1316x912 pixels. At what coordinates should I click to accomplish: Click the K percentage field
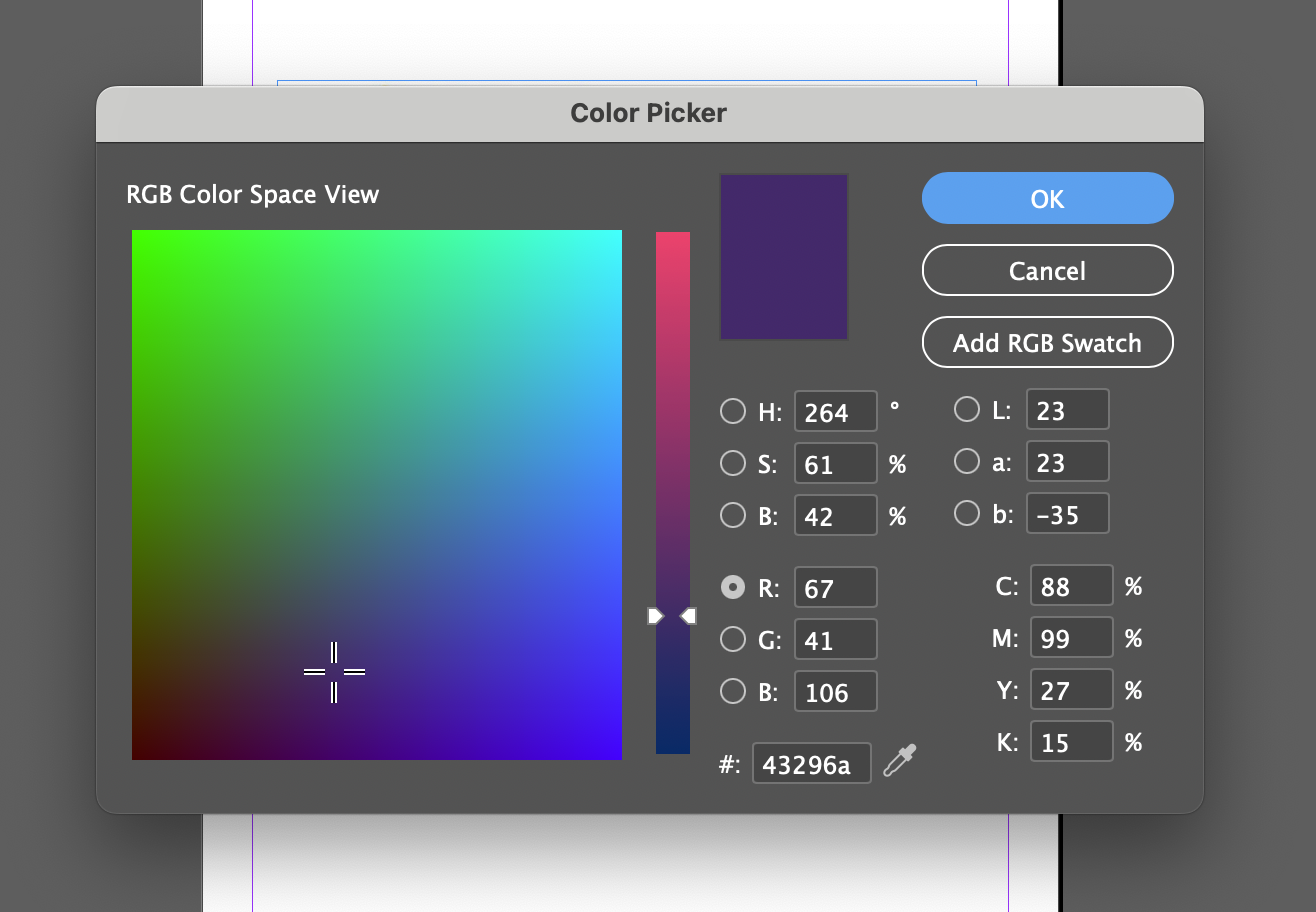[x=1071, y=741]
